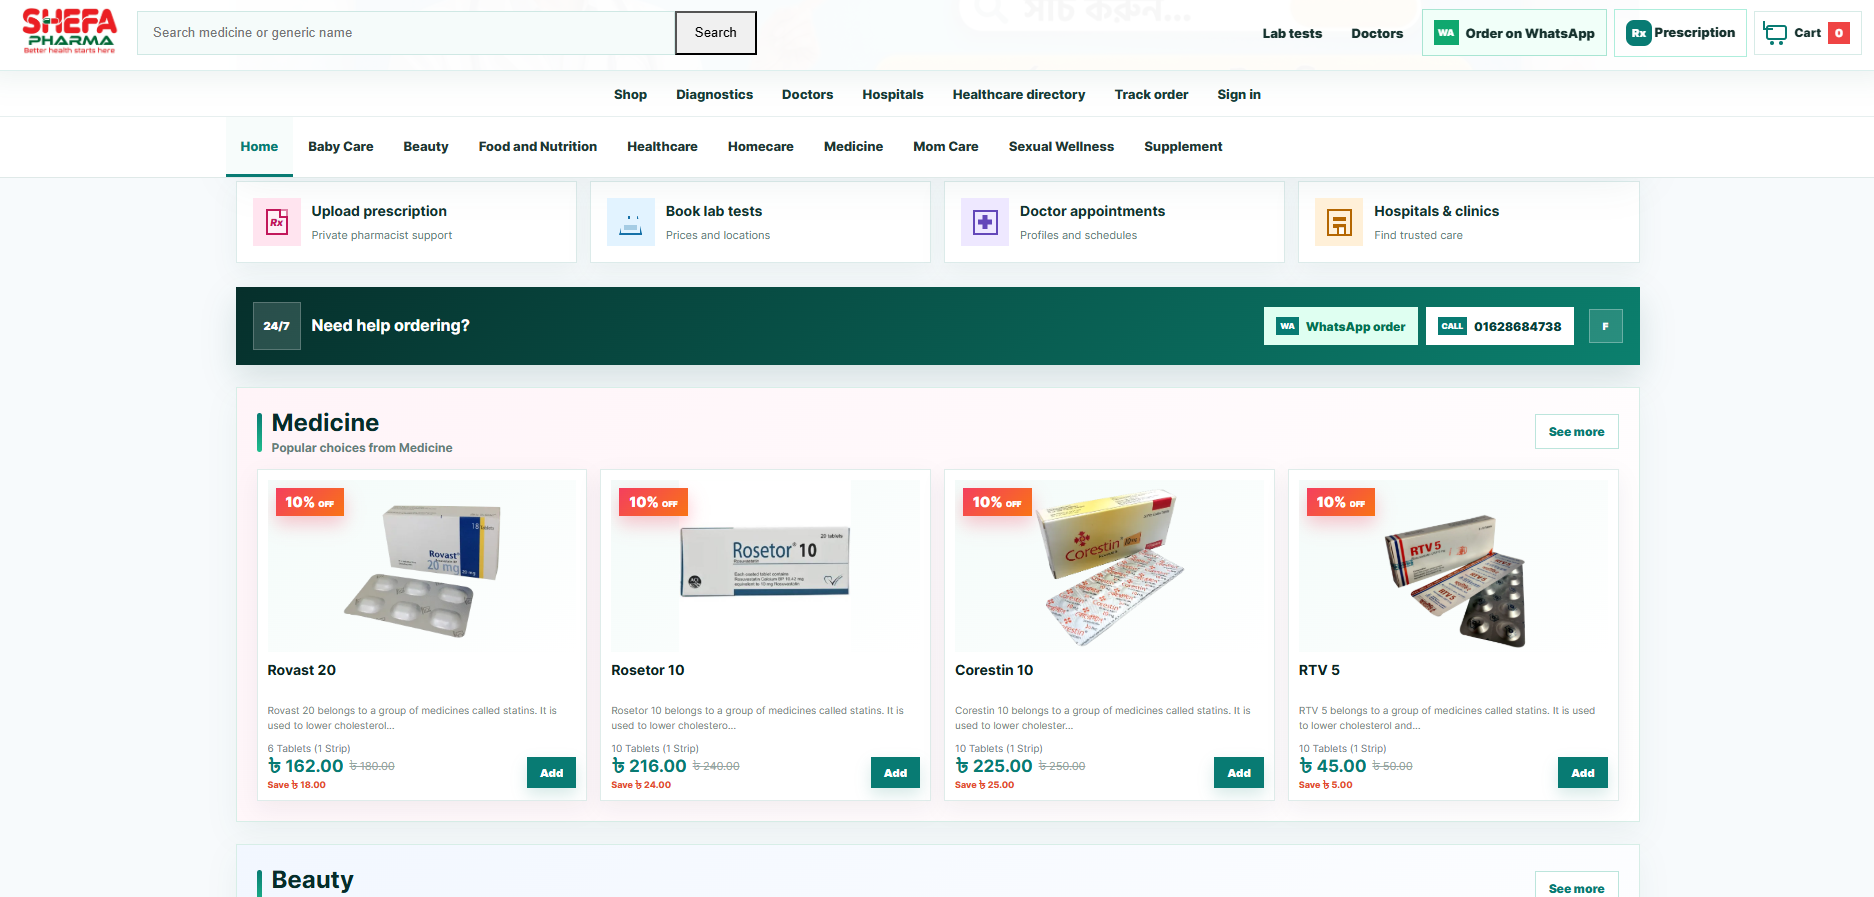1874x897 pixels.
Task: Add Corestin 10 to cart
Action: tap(1239, 773)
